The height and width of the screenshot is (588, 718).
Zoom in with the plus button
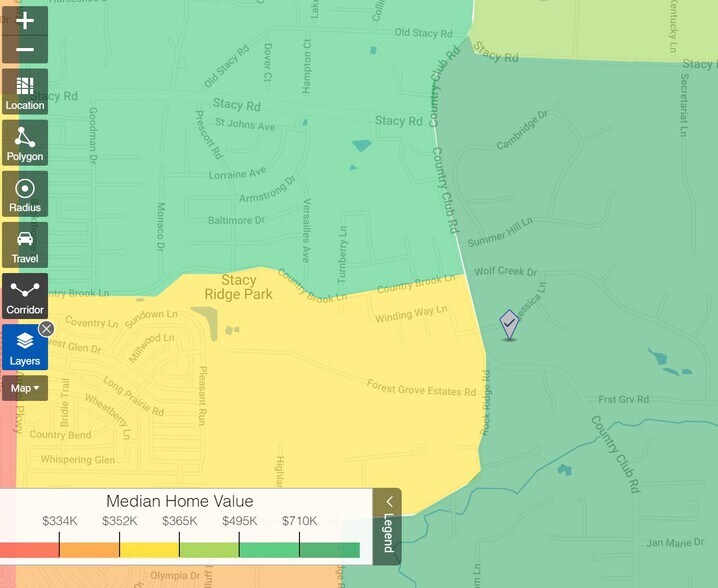click(x=25, y=20)
